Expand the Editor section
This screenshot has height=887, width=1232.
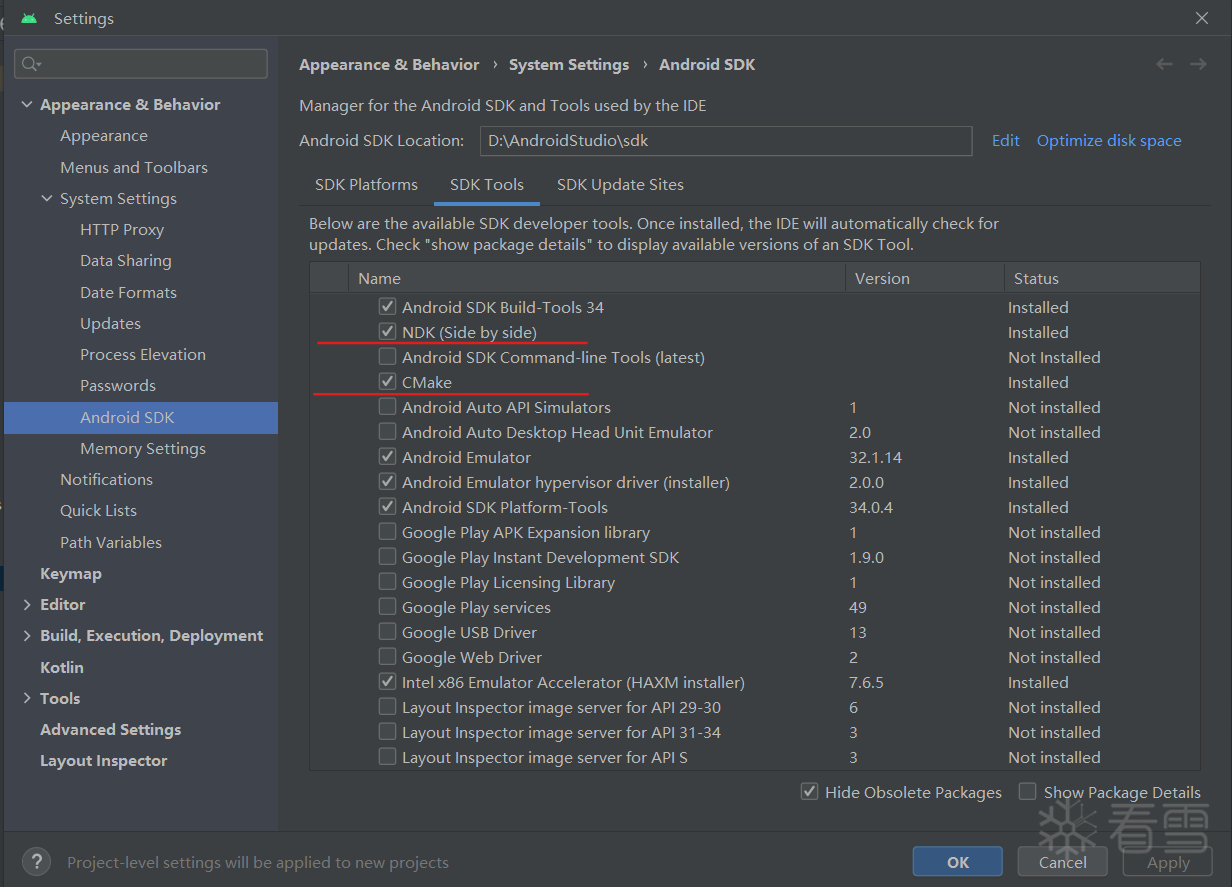click(x=27, y=605)
